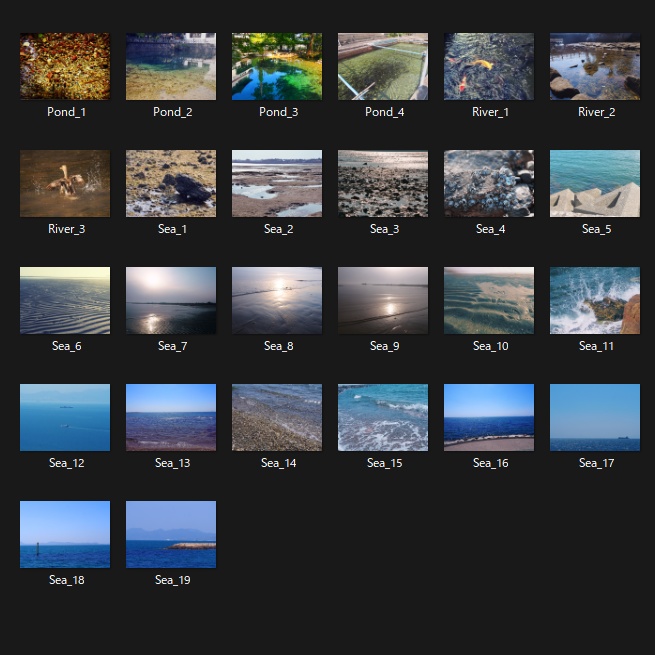655x655 pixels.
Task: Click the Sea_1 rock thumbnail
Action: [171, 183]
